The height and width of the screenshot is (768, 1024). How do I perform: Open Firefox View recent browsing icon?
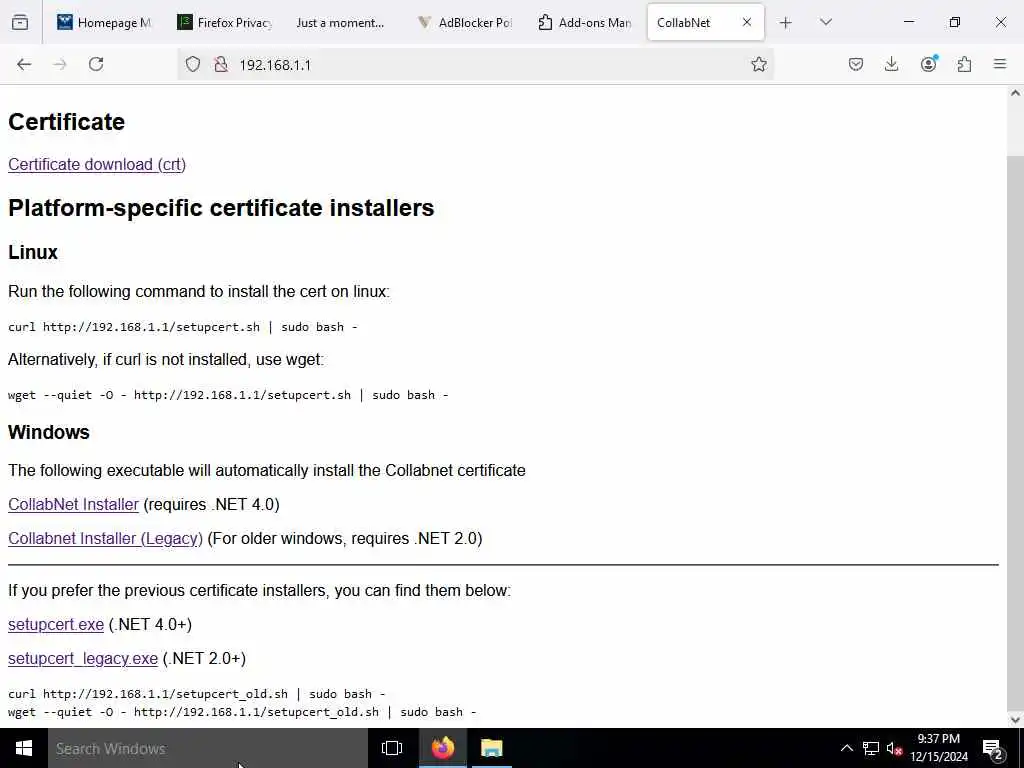click(20, 22)
